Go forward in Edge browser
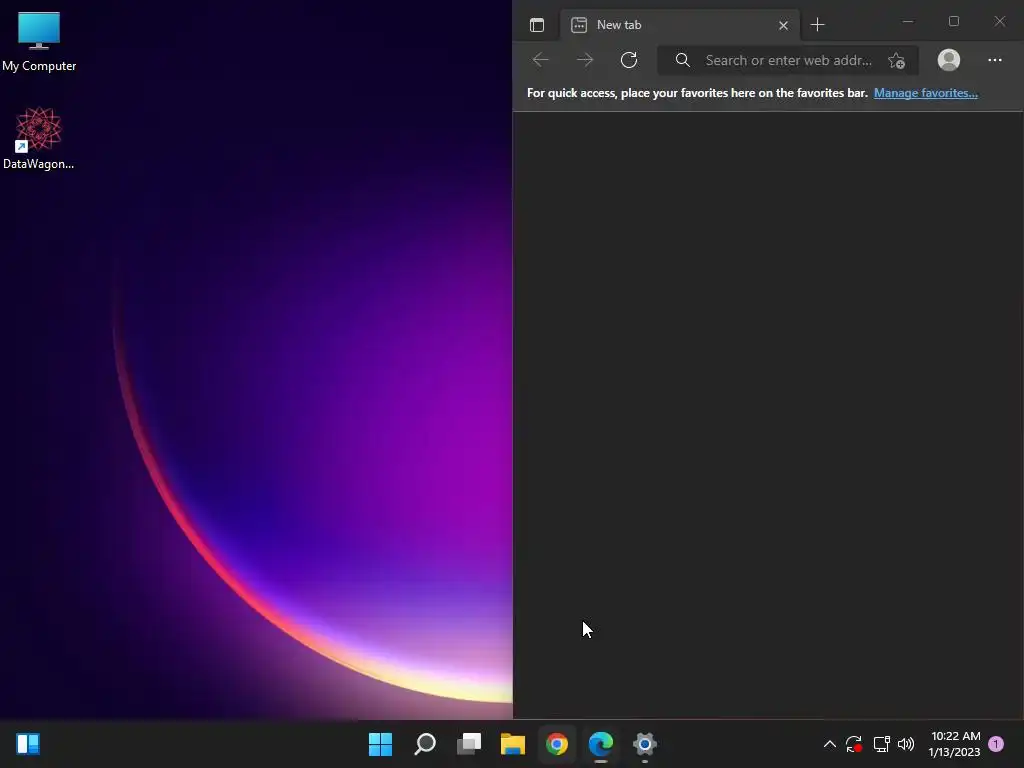 [x=585, y=60]
